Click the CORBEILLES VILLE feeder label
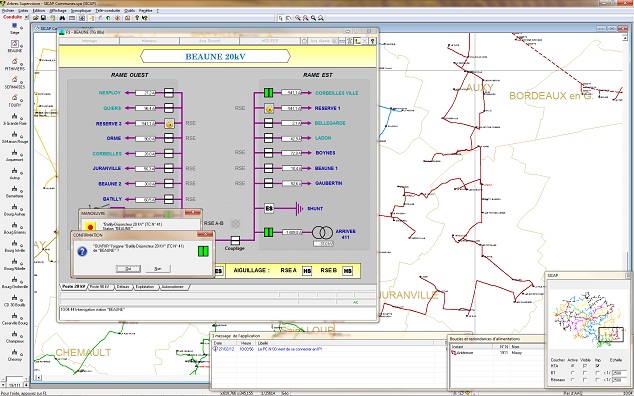634x396 pixels. 336,93
